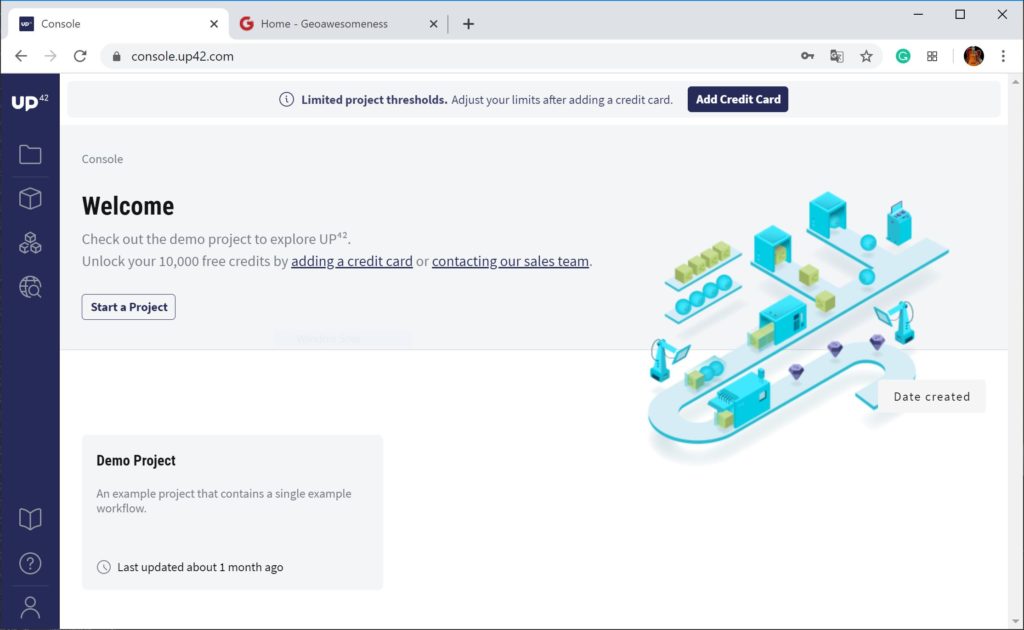Follow the adding a credit card link
1024x630 pixels.
(352, 261)
